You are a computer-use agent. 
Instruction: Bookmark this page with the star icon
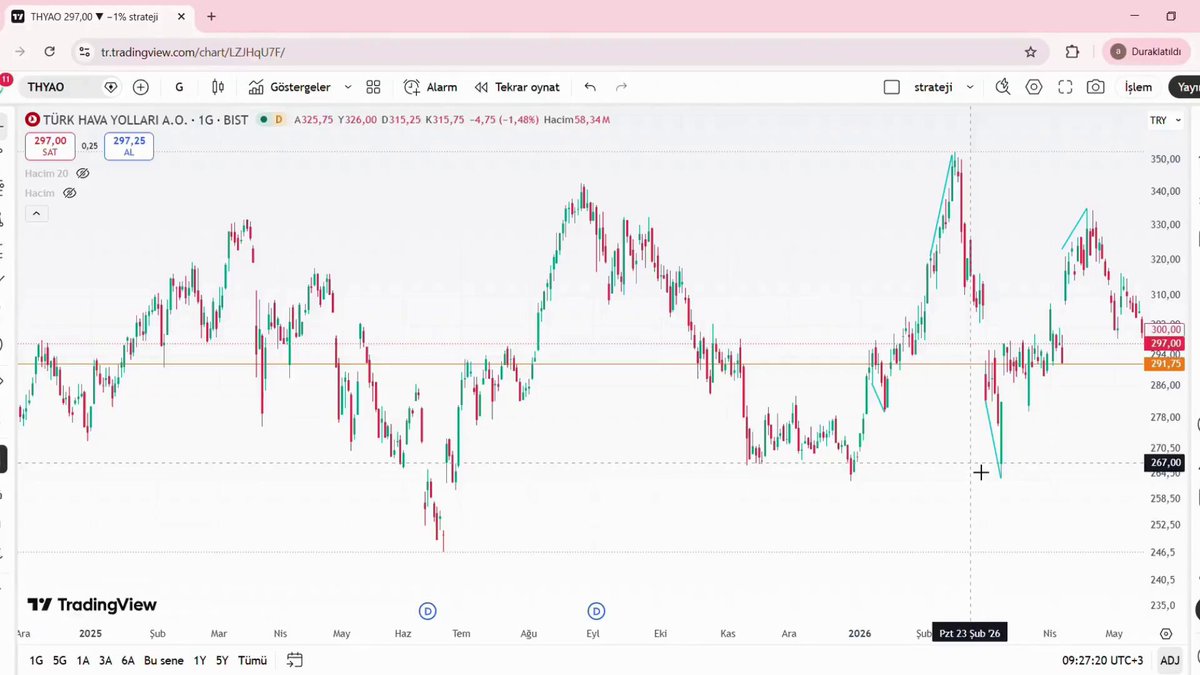[x=1030, y=52]
